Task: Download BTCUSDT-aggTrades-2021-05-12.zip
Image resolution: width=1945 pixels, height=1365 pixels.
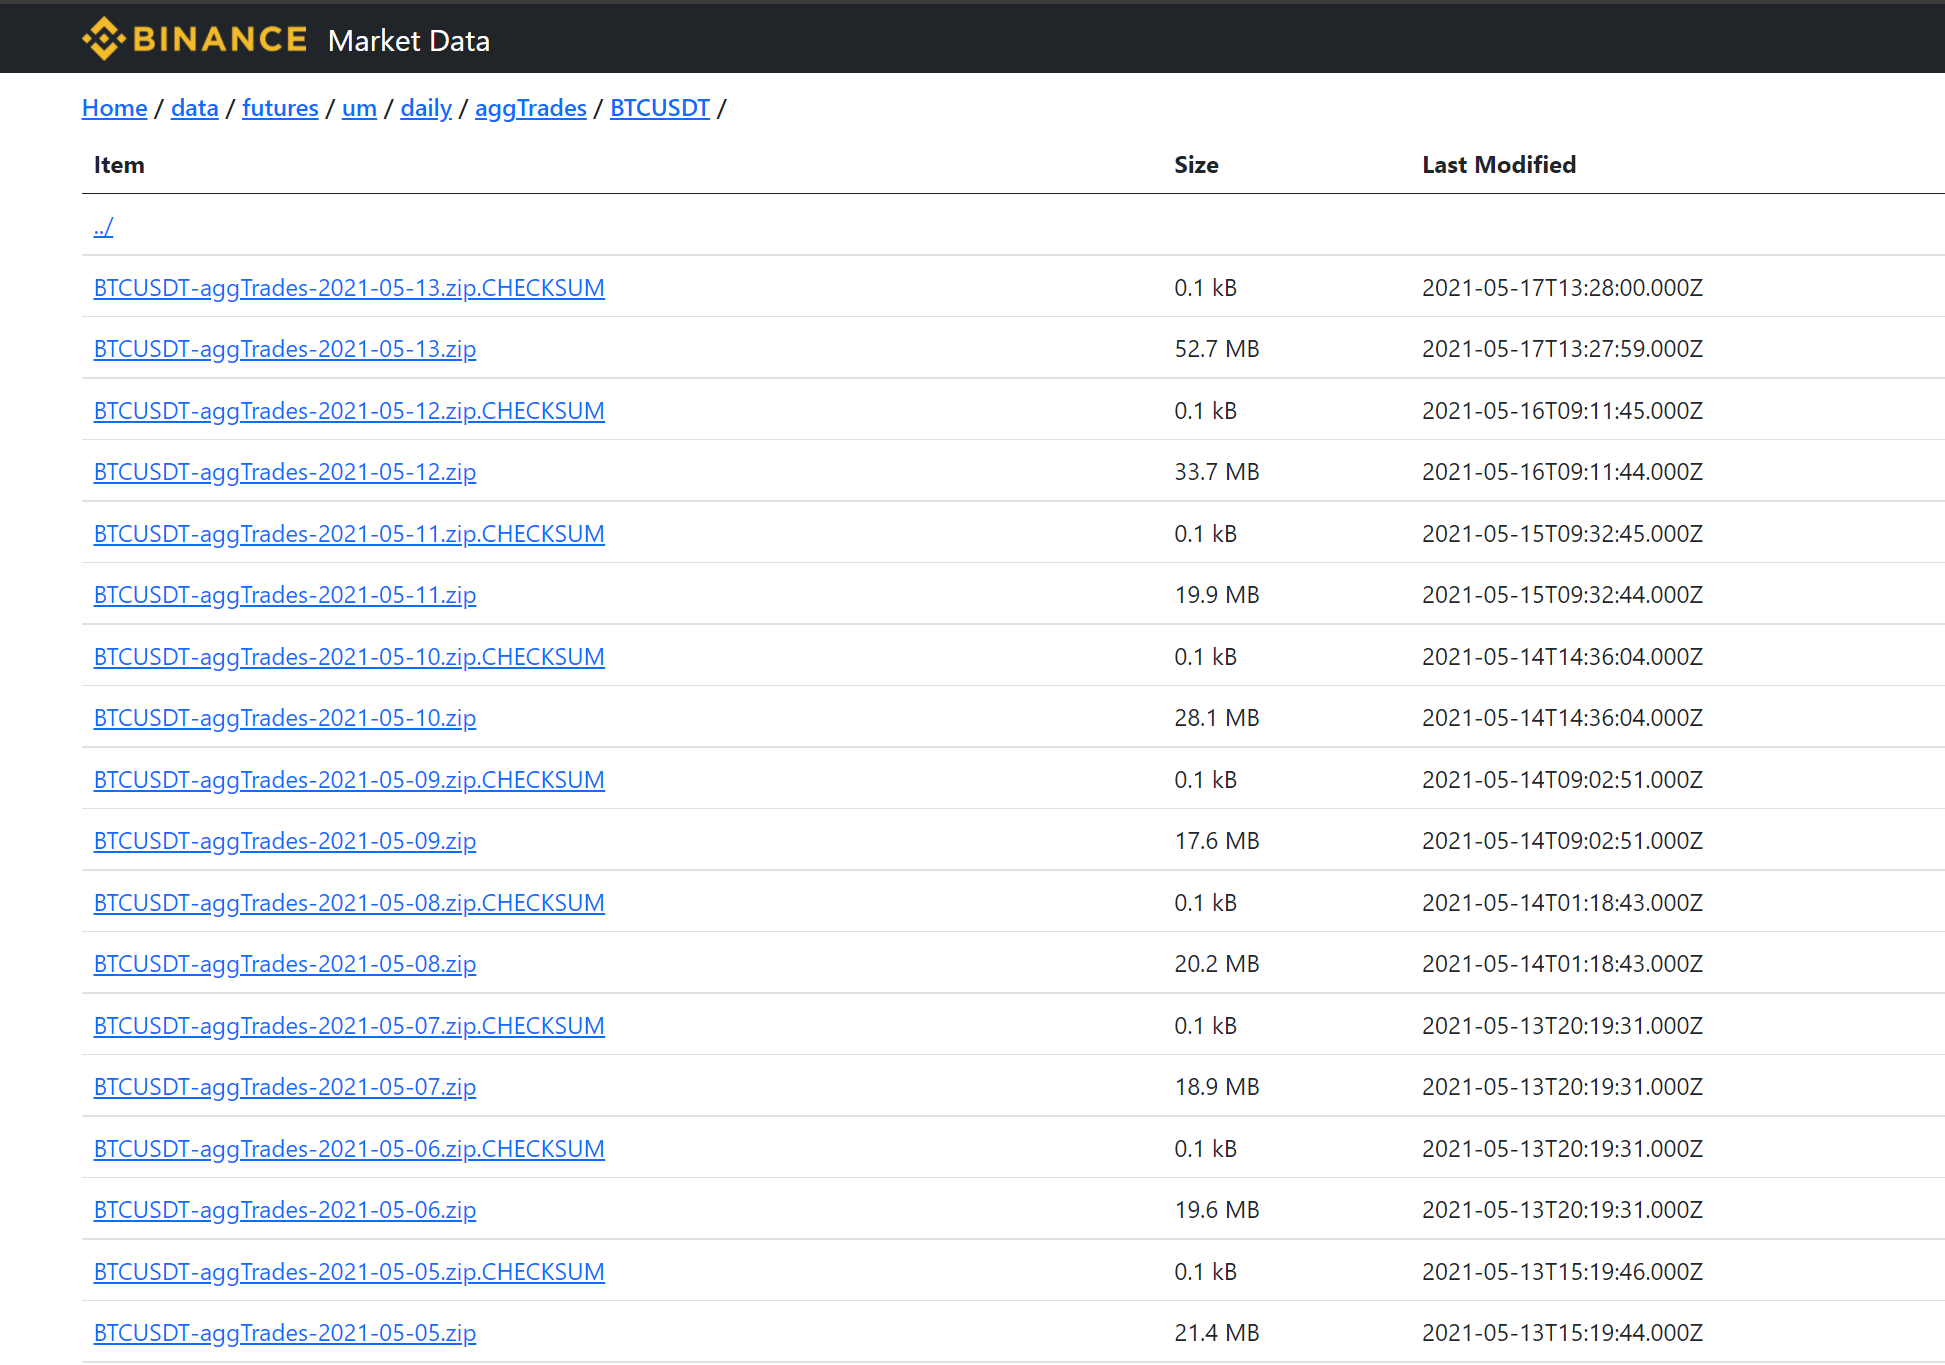Action: pyautogui.click(x=285, y=472)
